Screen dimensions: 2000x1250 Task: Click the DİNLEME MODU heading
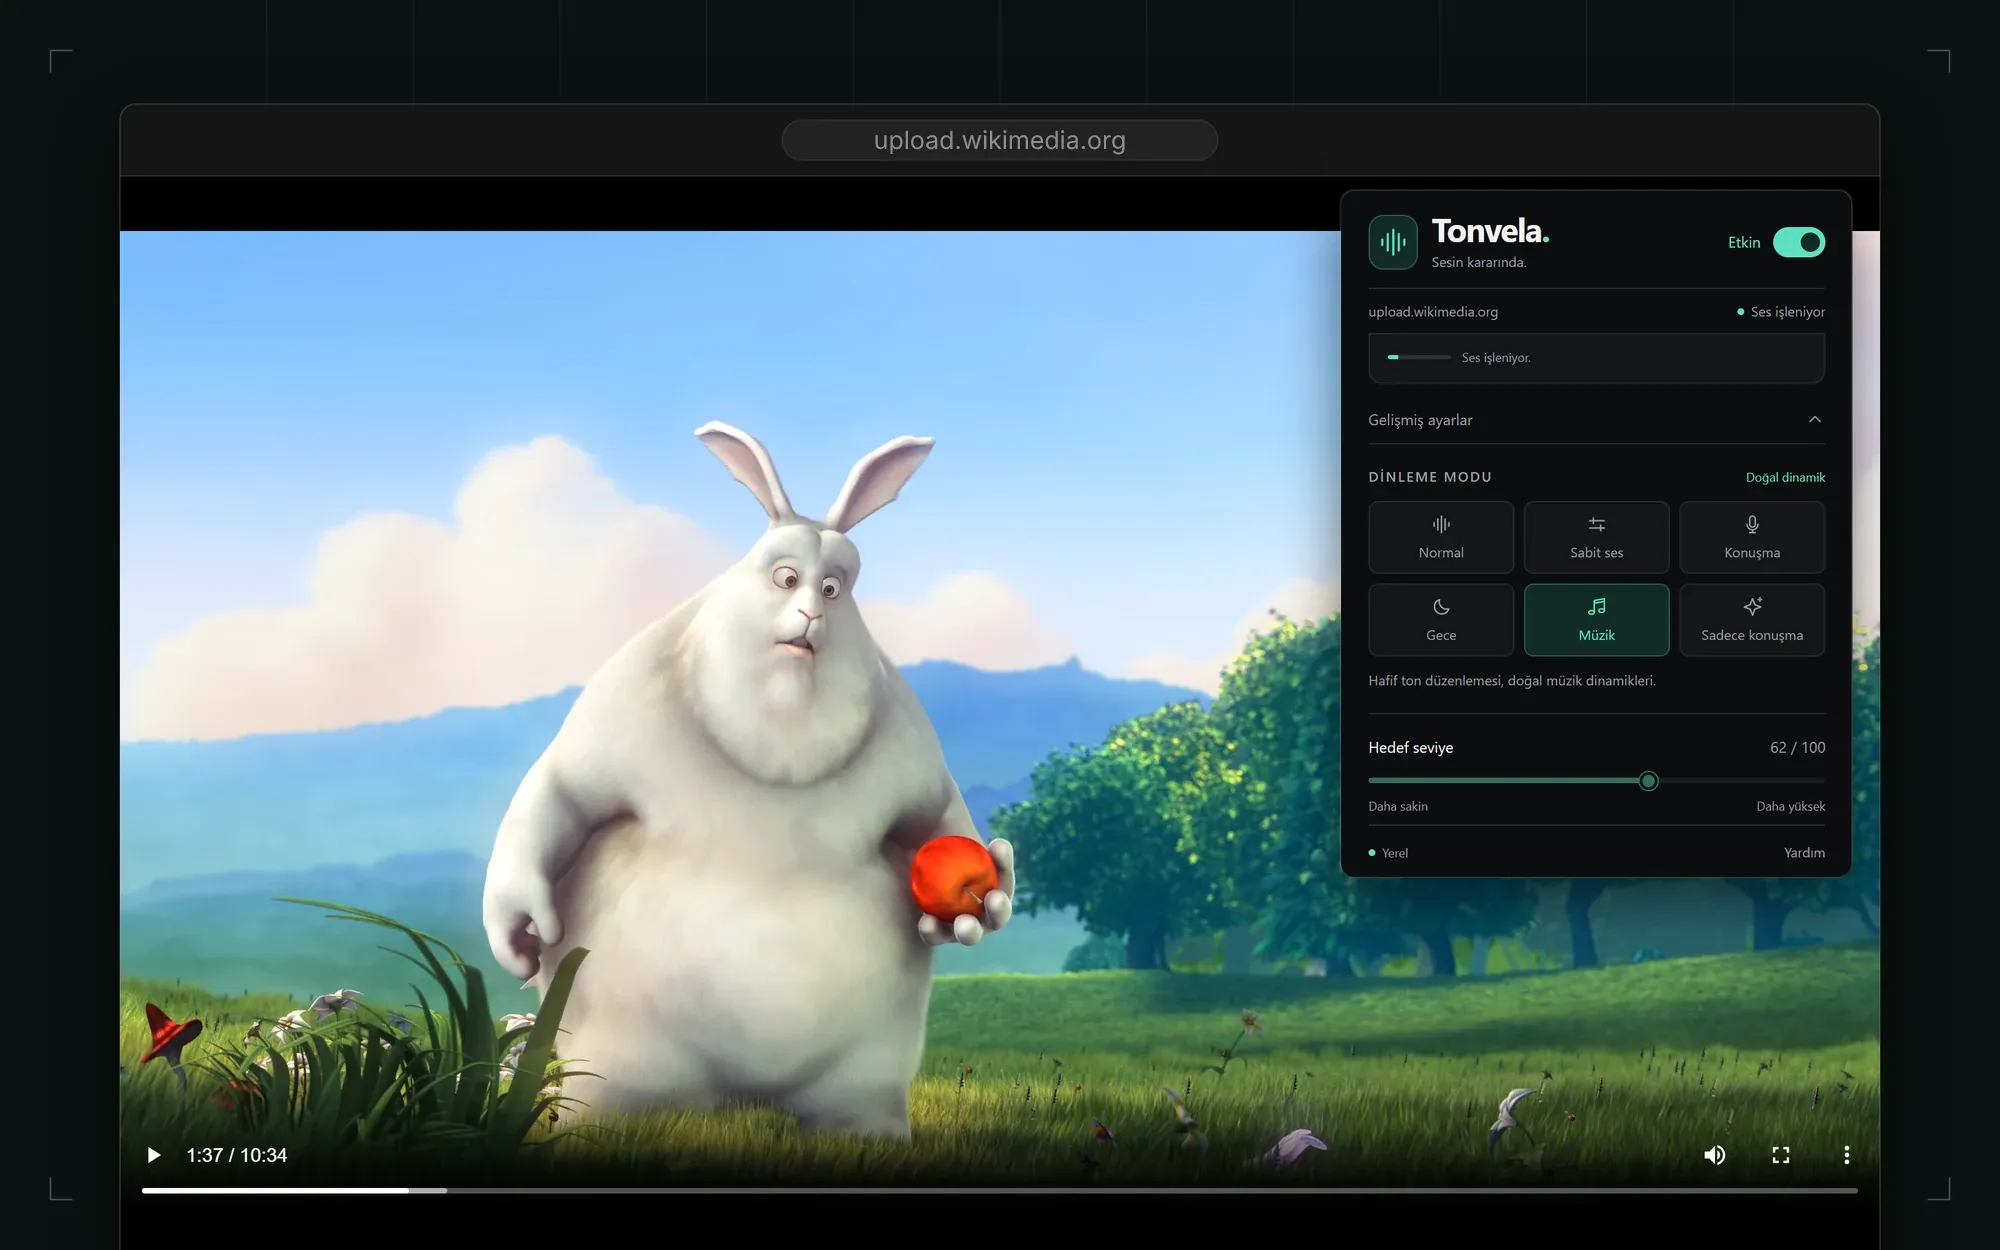click(x=1430, y=477)
